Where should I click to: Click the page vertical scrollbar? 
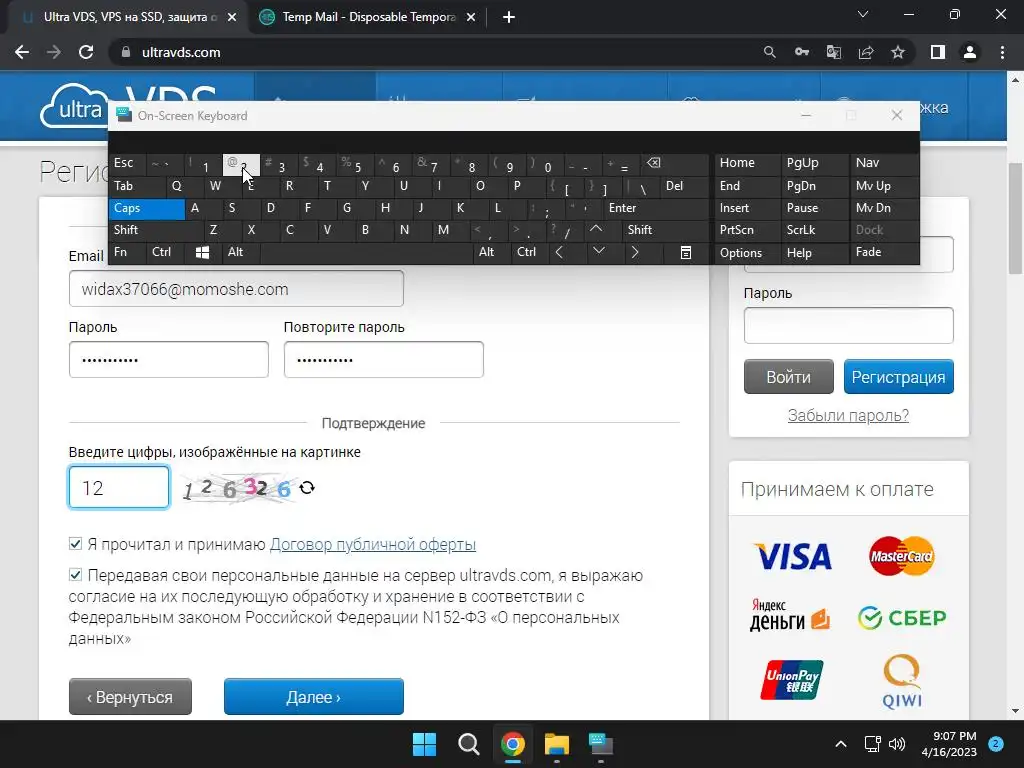coord(1015,219)
